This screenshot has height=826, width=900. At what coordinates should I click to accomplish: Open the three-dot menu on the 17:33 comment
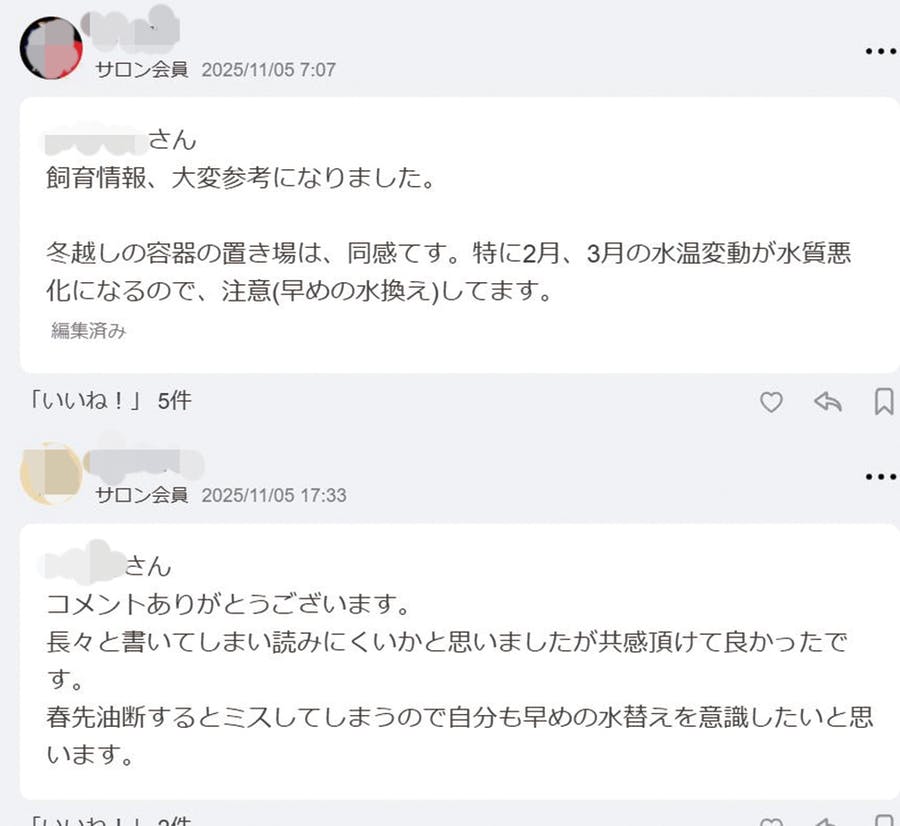(x=880, y=477)
